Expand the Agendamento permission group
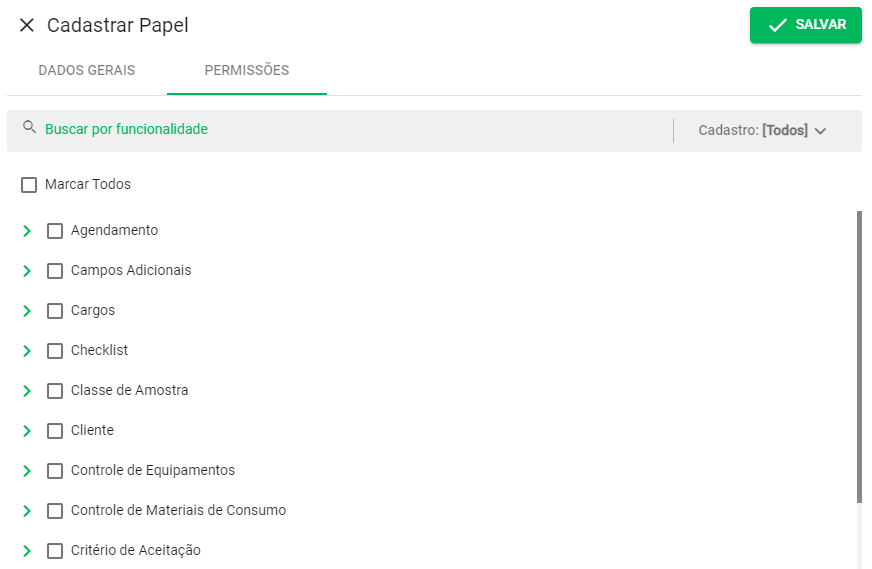 tap(27, 231)
